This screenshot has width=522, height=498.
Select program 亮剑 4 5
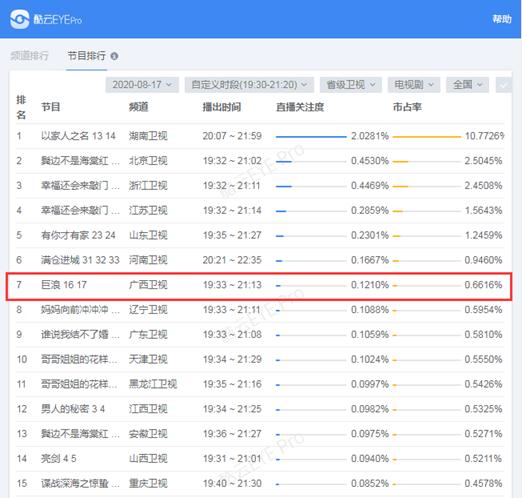point(58,459)
